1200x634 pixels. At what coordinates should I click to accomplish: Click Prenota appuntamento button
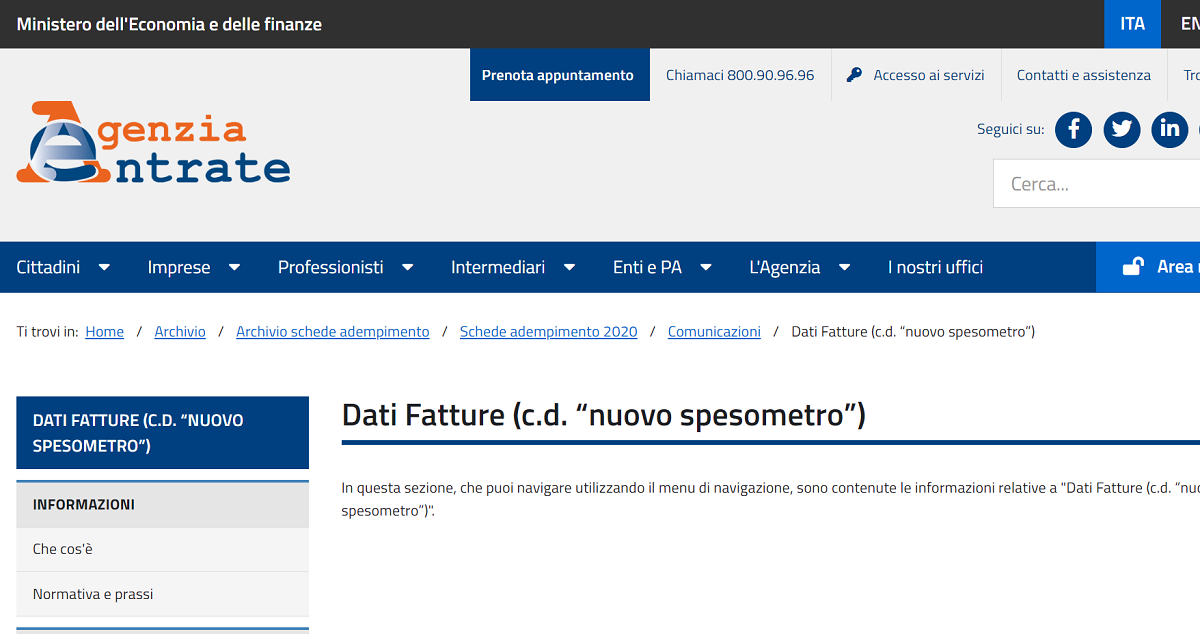[x=560, y=75]
